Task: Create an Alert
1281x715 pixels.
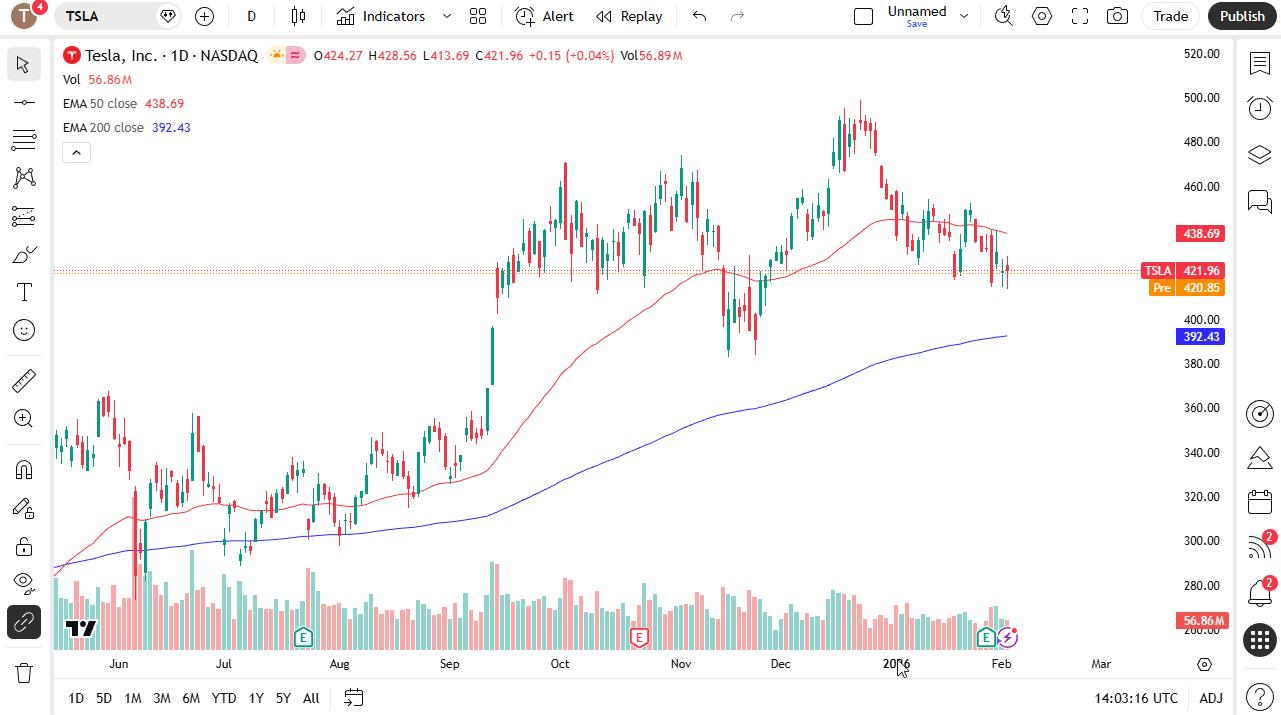Action: pos(545,16)
